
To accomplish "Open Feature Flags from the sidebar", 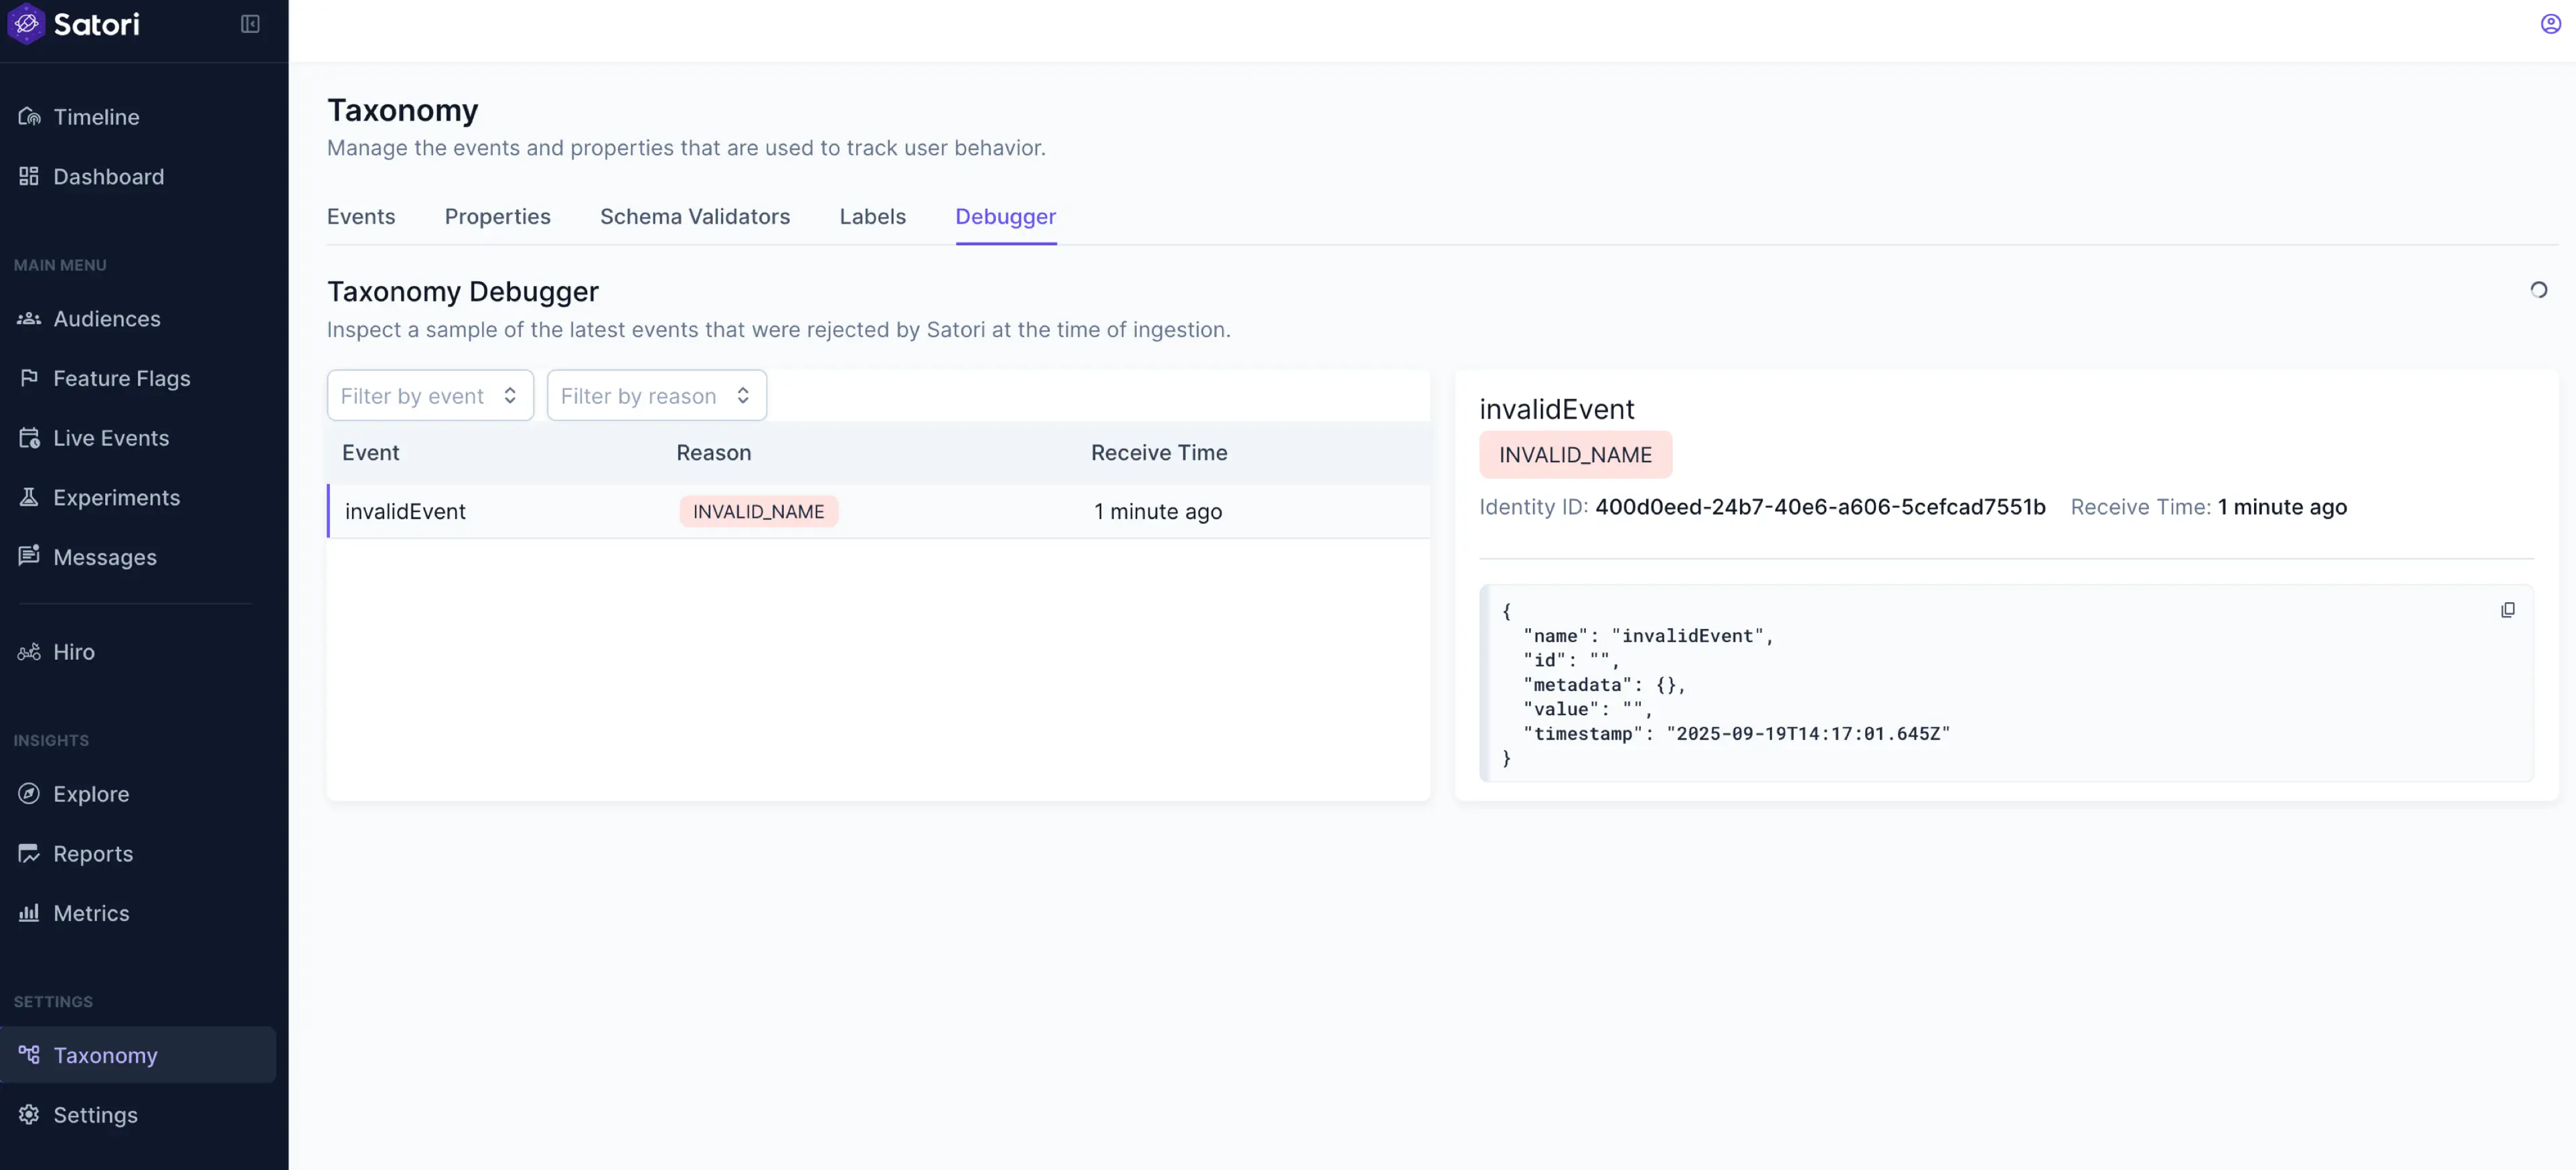I will tap(121, 378).
